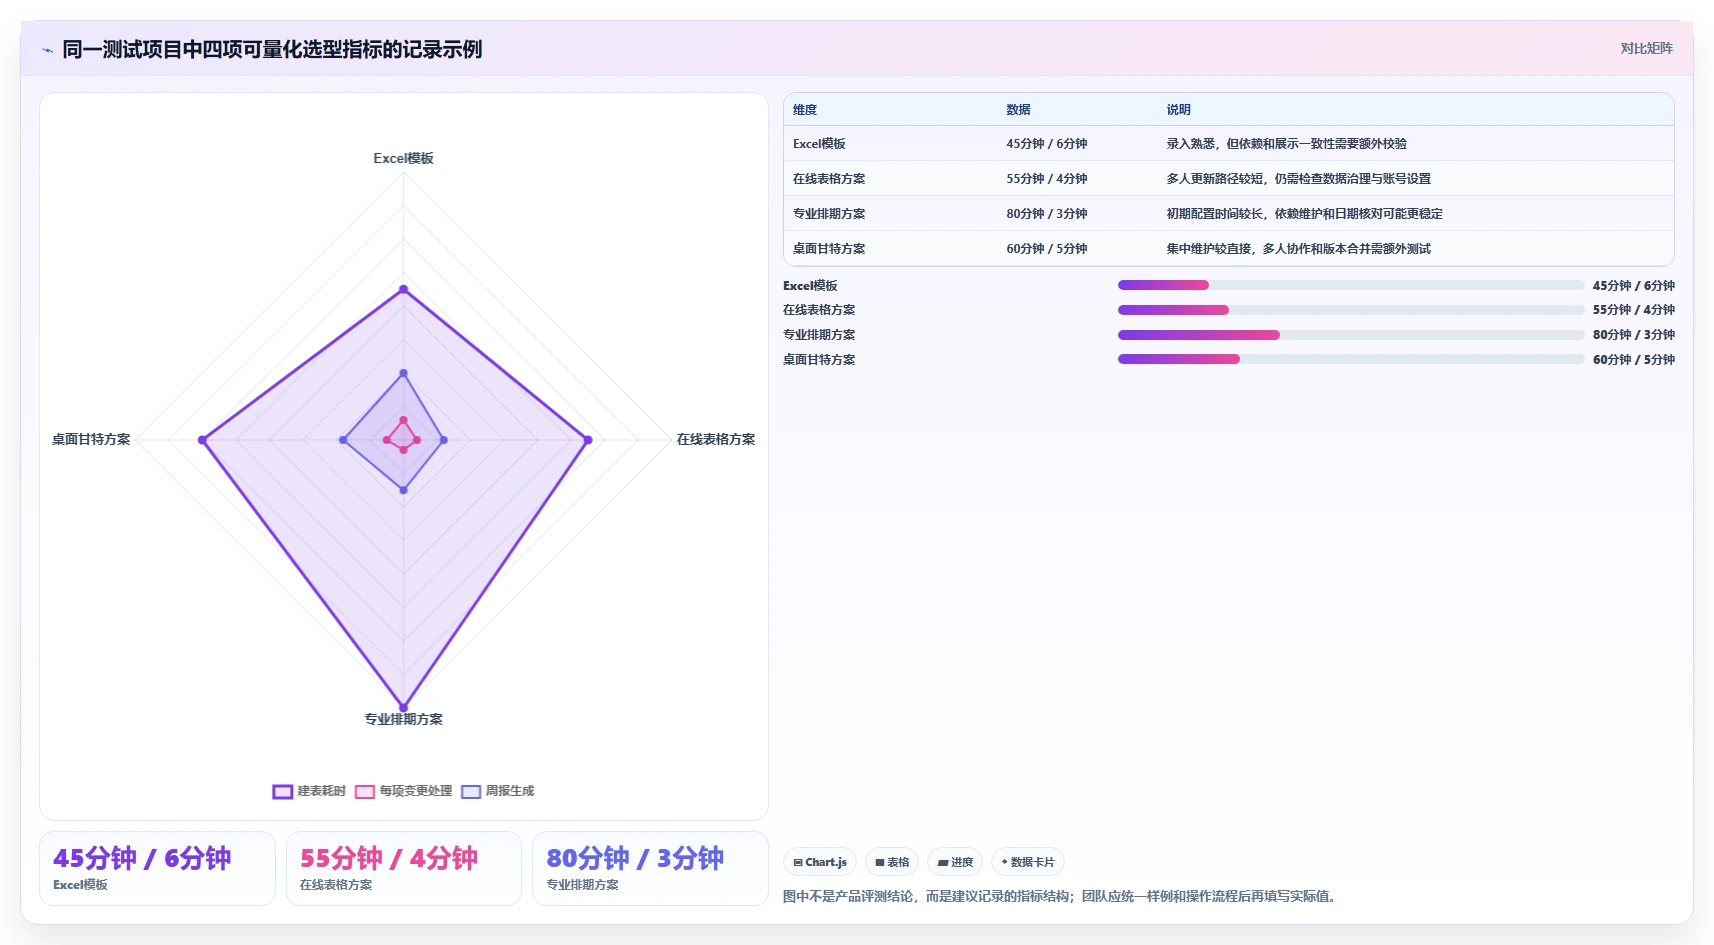1714x945 pixels.
Task: Click the note starting 多人更新路径较短
Action: coord(1298,179)
